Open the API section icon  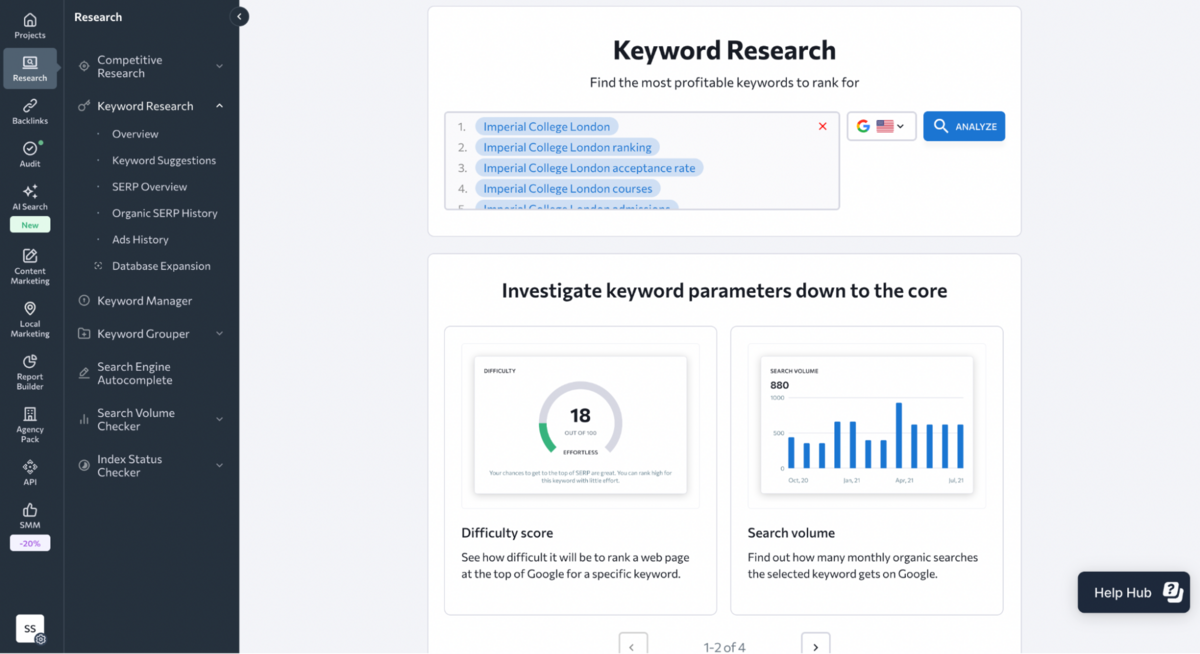coord(30,472)
